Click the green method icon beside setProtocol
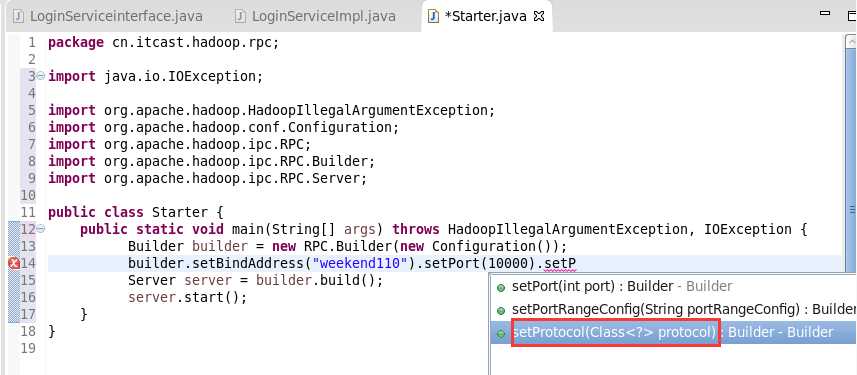 pos(501,333)
